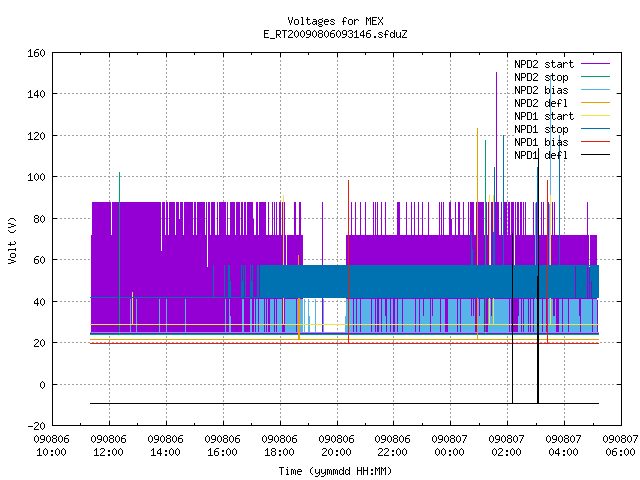Click the 'Time (yymmdd HH:MM)' x-axis label
640x480 pixels.
coord(335,471)
